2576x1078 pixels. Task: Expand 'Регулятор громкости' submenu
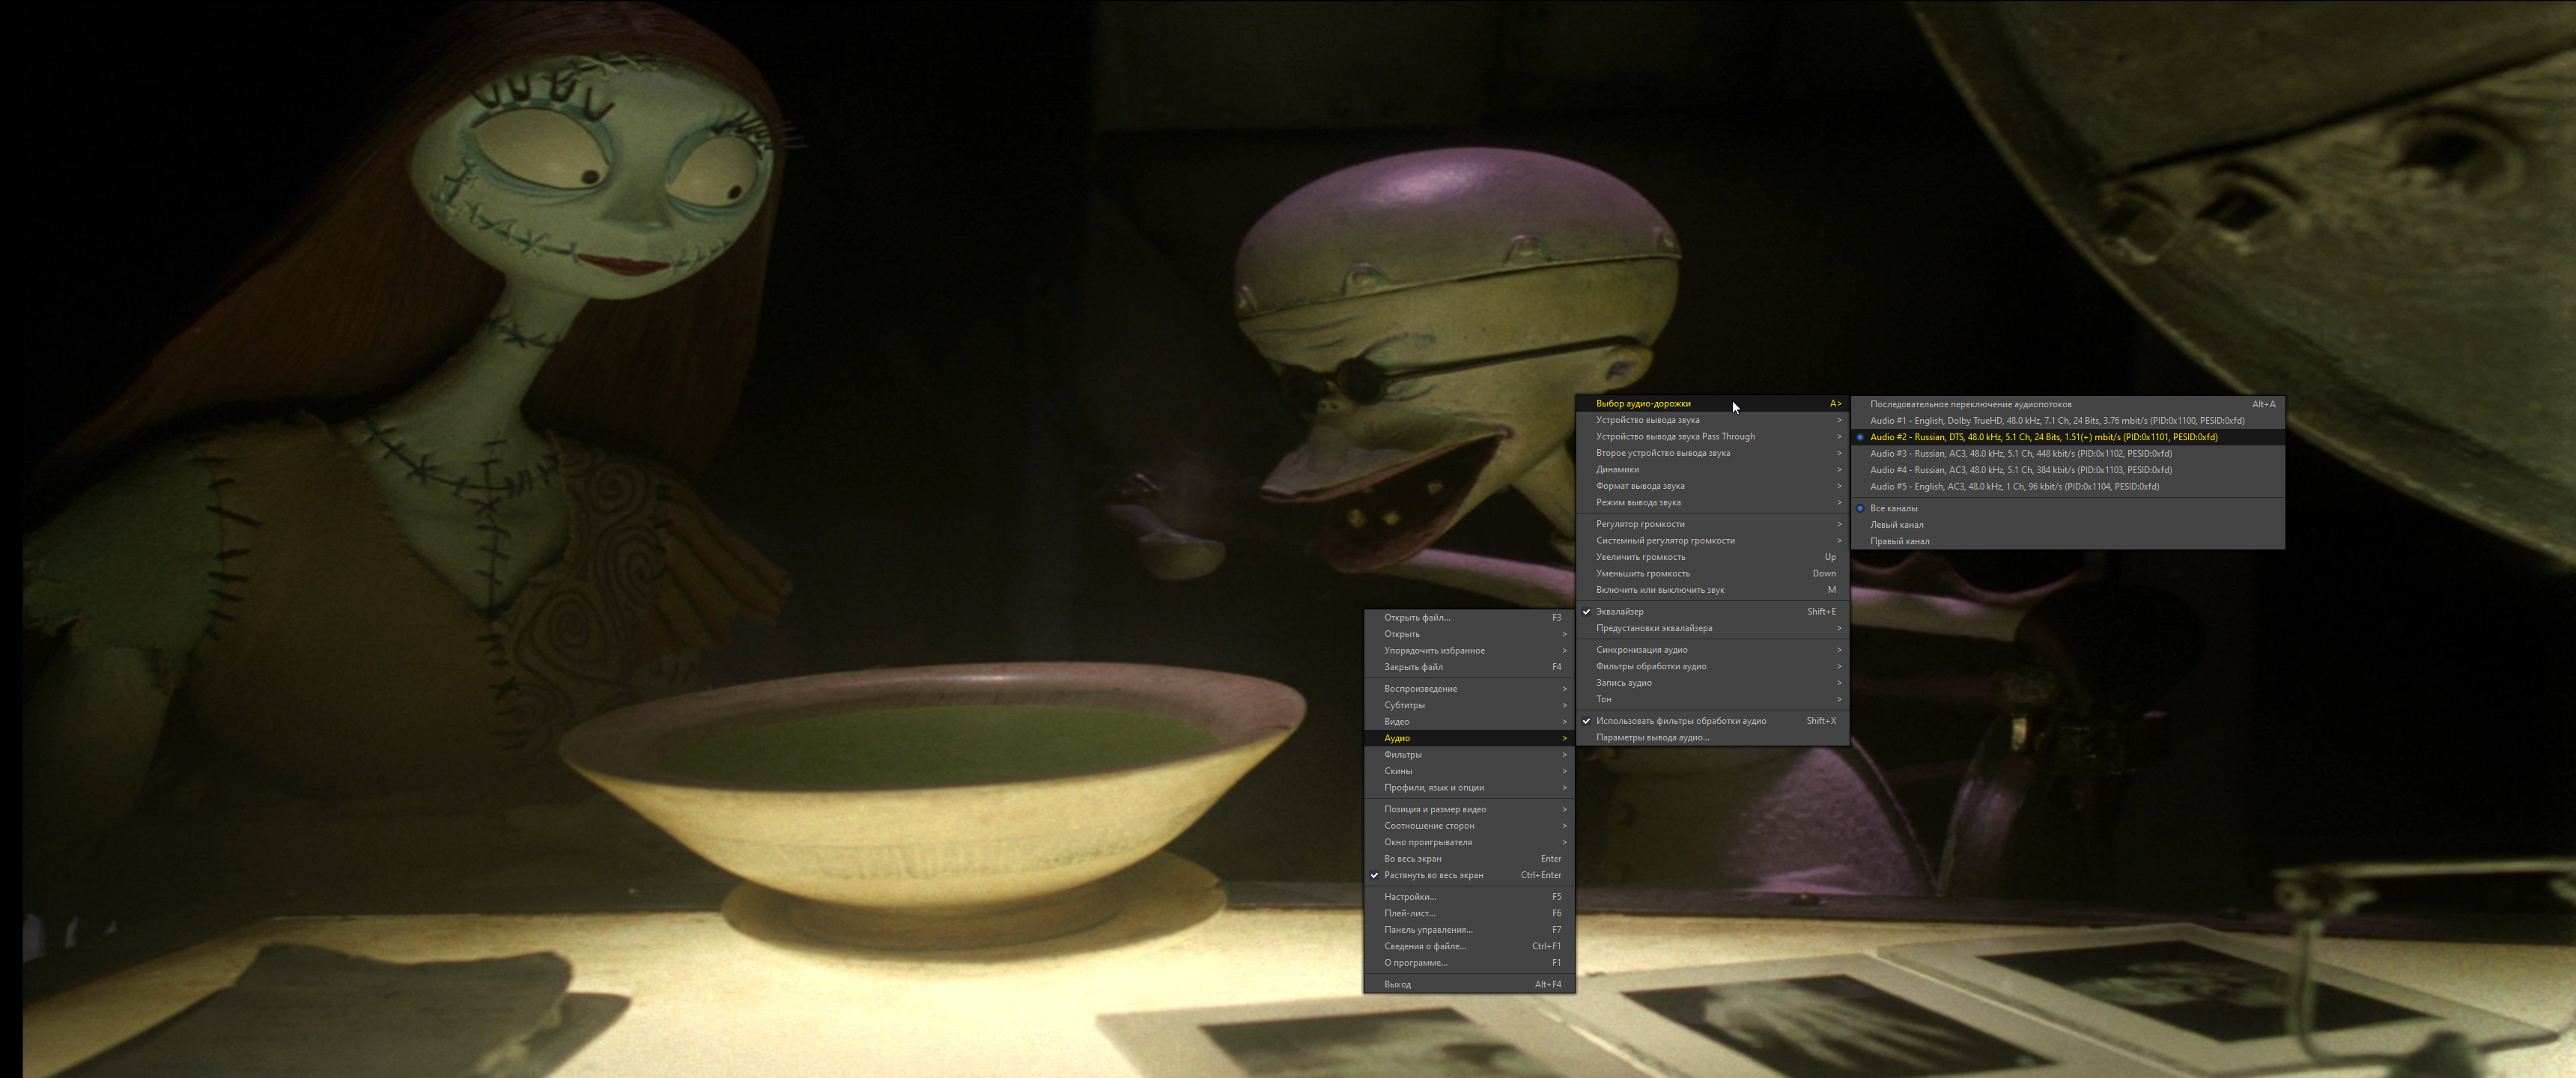click(1712, 524)
